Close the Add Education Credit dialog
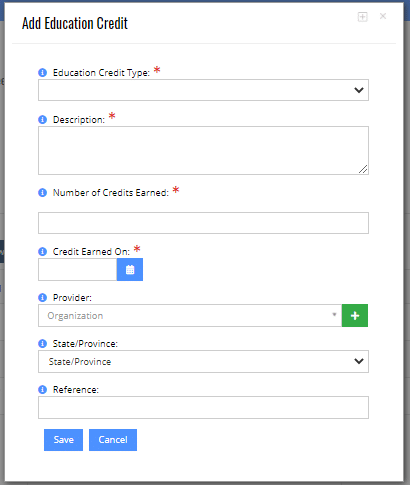The image size is (410, 485). tap(383, 16)
